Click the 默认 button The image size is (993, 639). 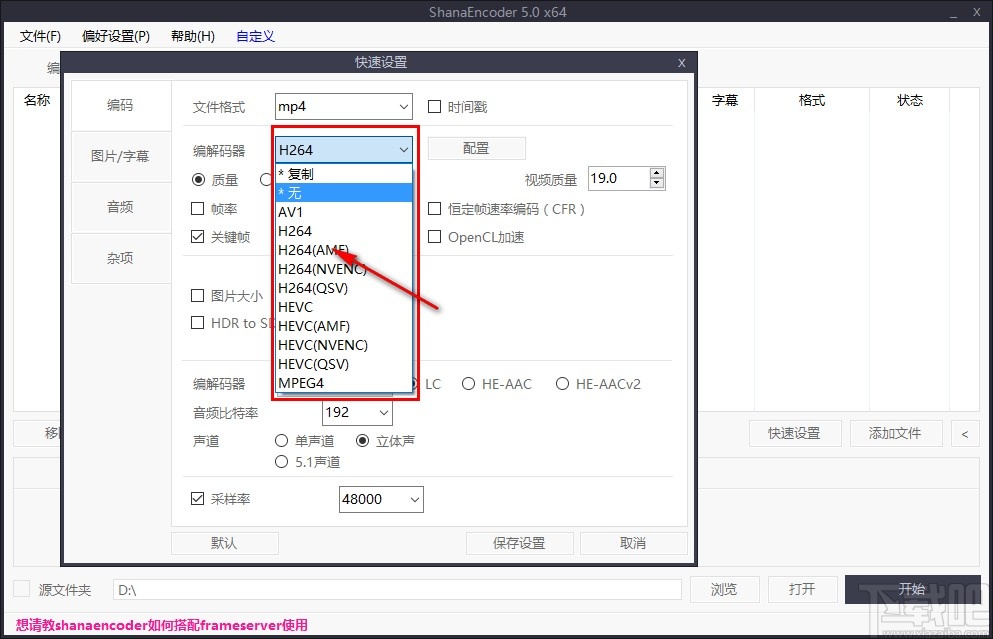(x=224, y=543)
